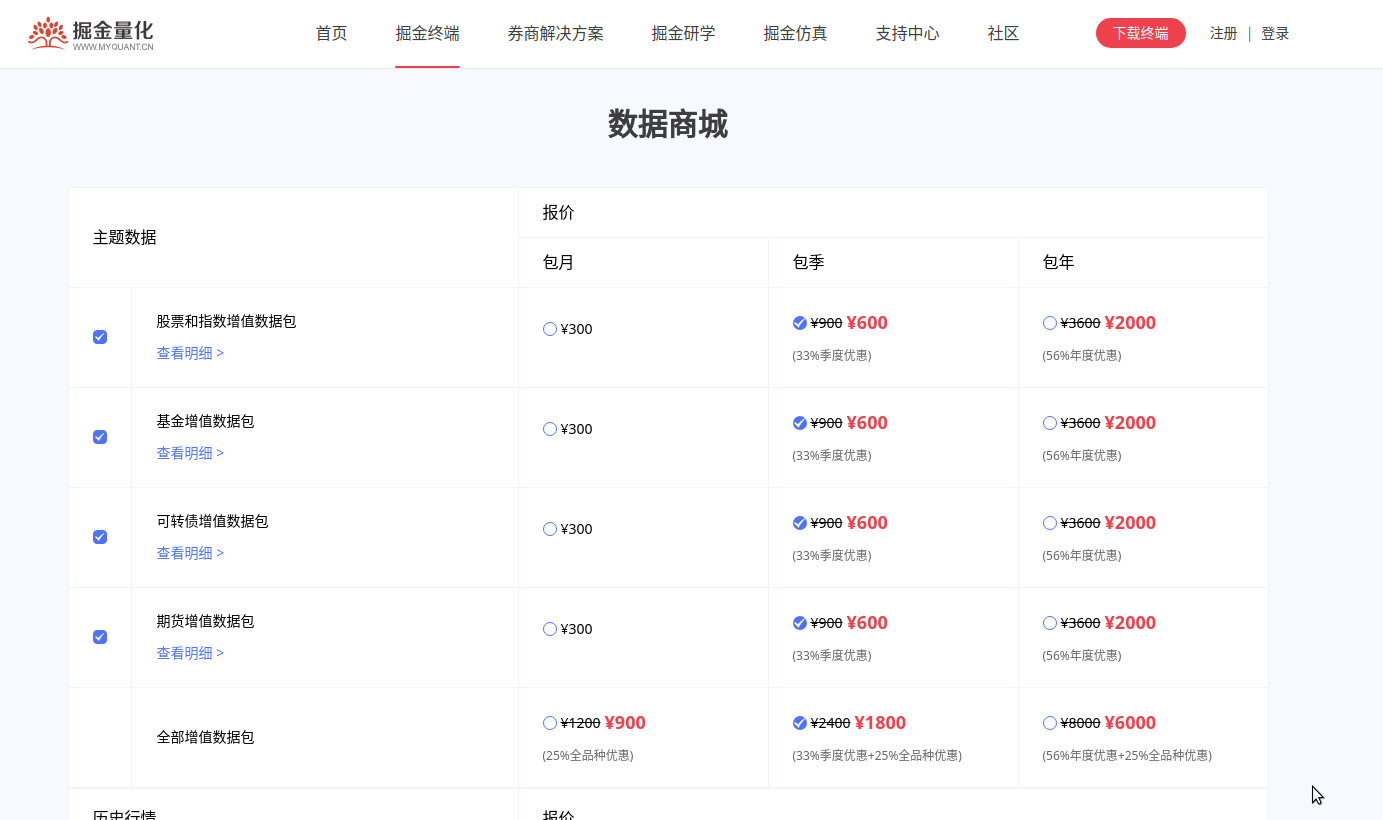The width and height of the screenshot is (1383, 820).
Task: Uncheck the 可转债增值数据包 checkbox
Action: [99, 537]
